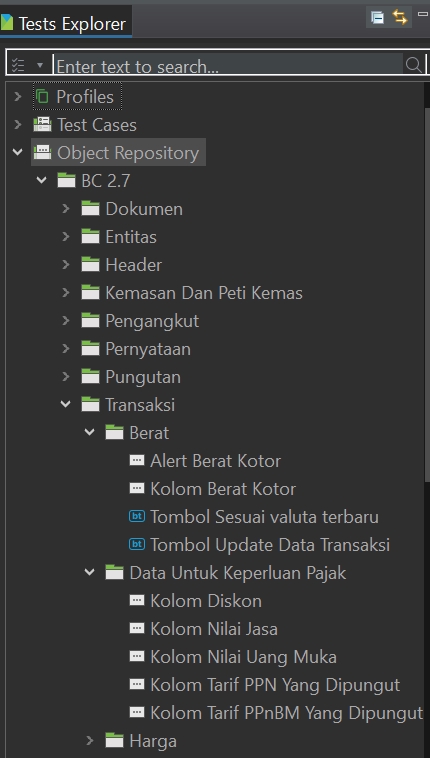Click the Pungutan folder icon
This screenshot has height=758, width=430.
(x=90, y=377)
